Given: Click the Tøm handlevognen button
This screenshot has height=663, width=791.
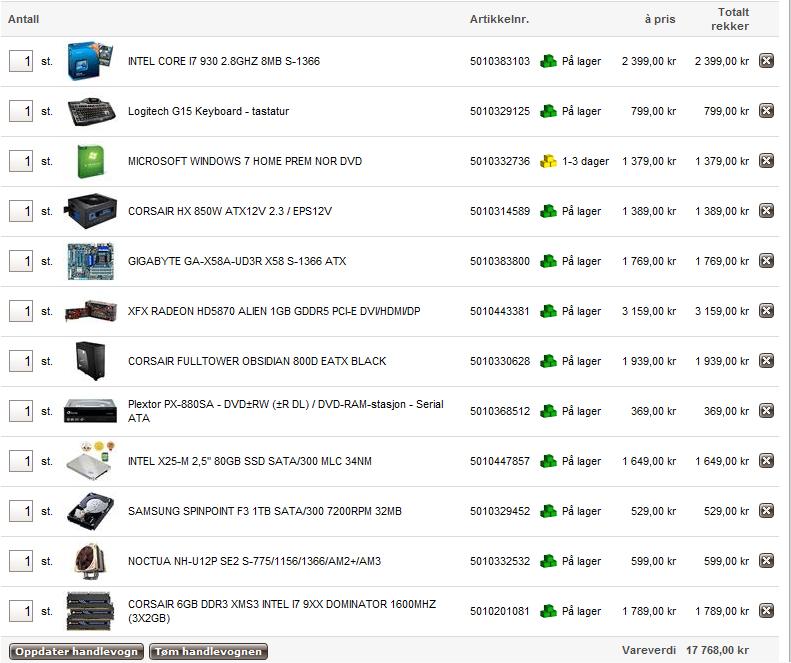Looking at the screenshot, I should coord(208,651).
